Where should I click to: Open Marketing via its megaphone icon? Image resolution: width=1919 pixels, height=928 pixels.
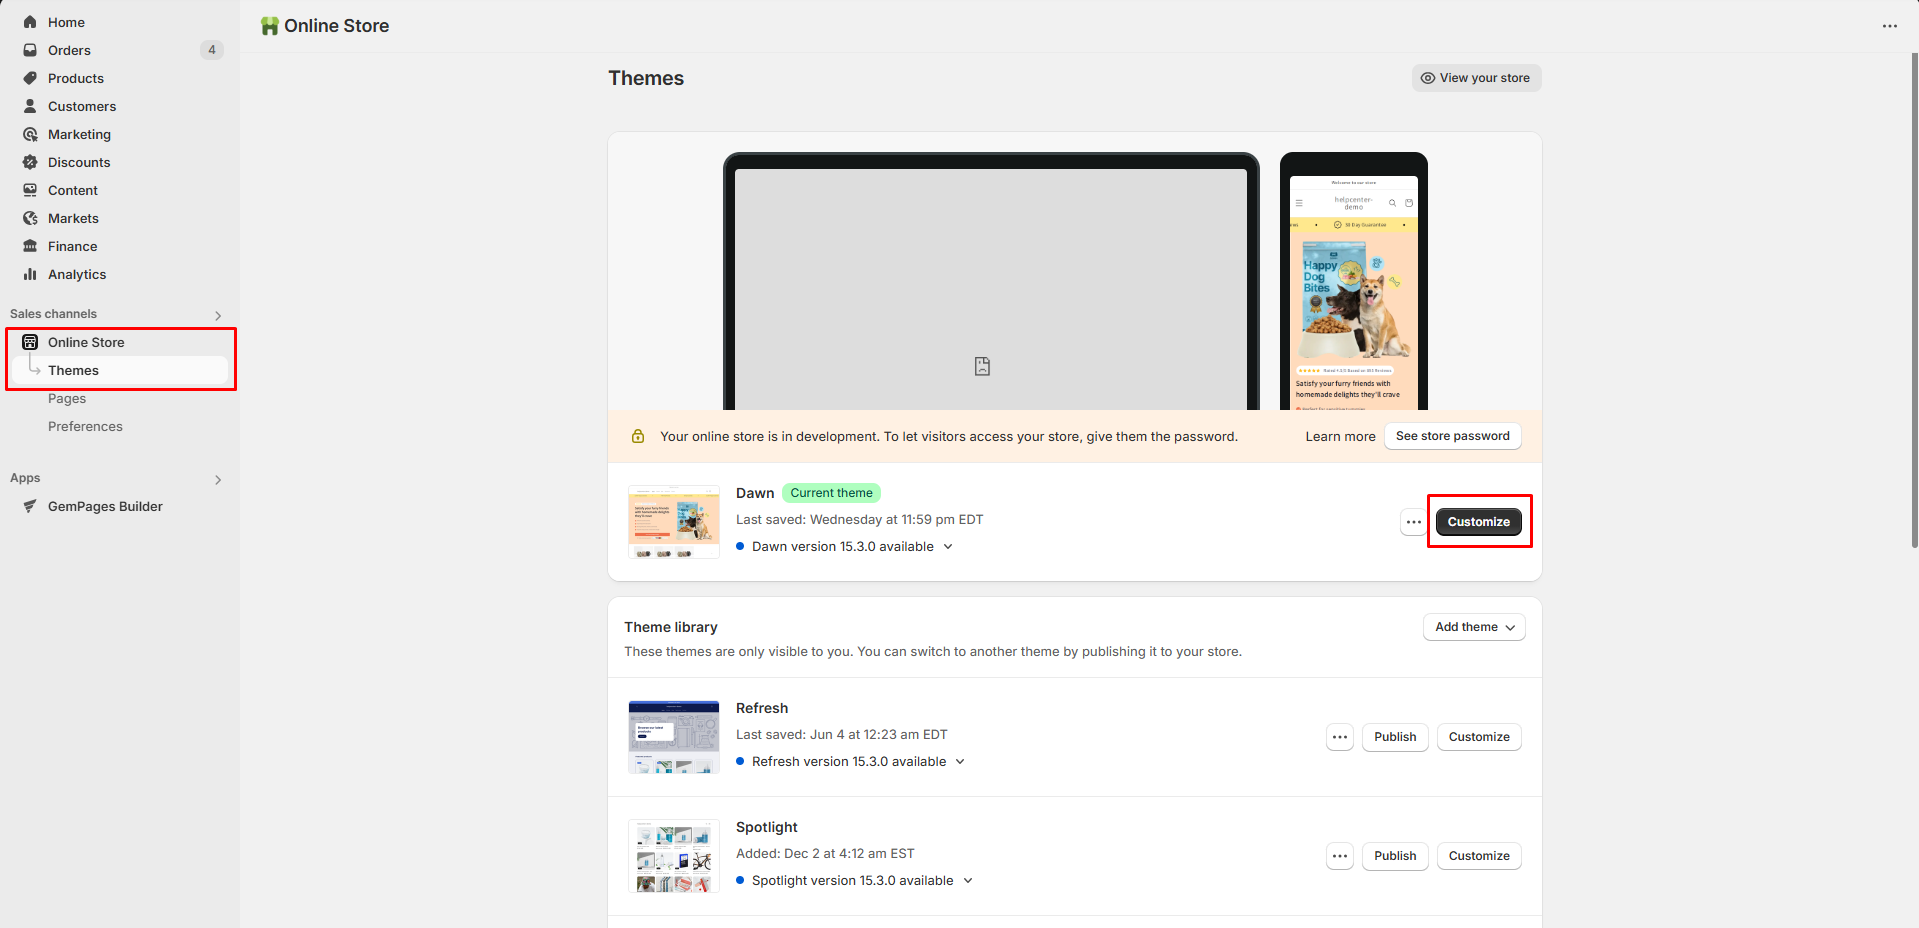pos(30,134)
